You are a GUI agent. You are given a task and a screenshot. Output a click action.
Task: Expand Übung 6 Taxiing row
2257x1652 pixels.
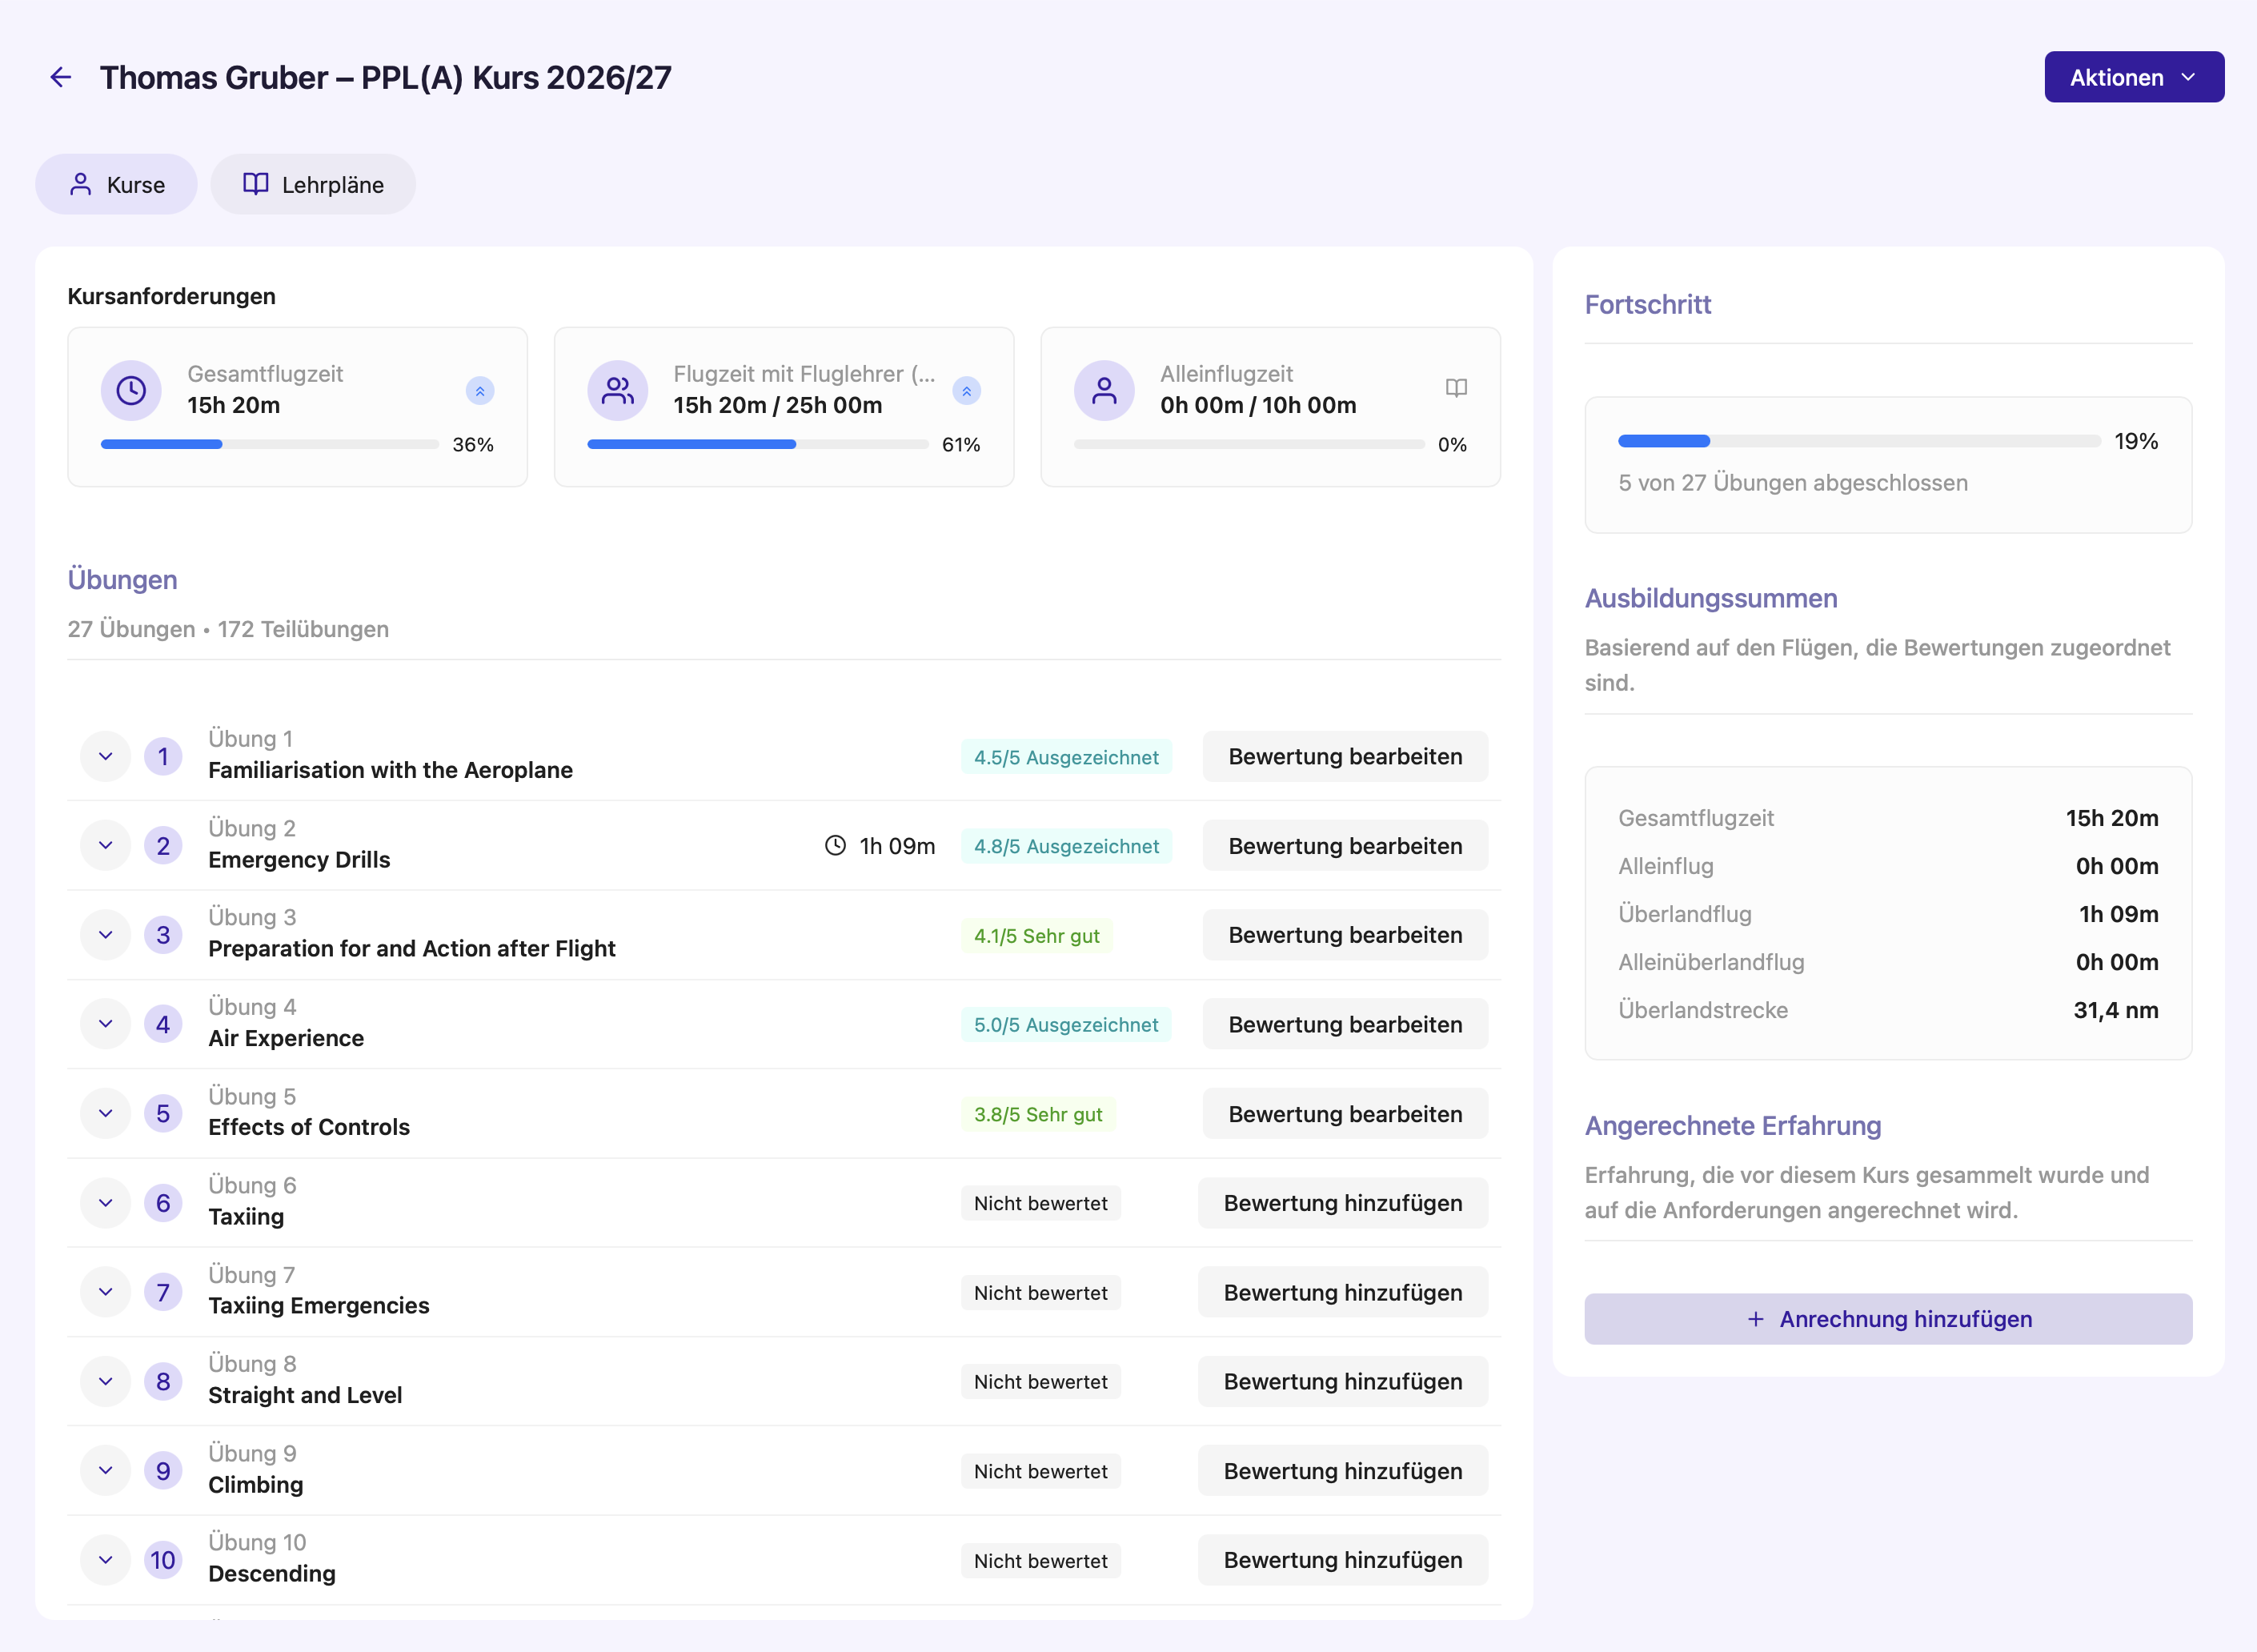105,1203
